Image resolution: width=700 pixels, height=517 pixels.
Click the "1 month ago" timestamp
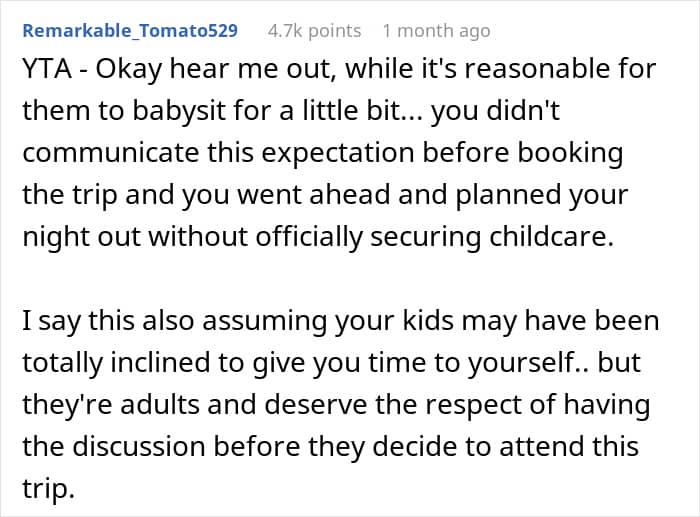click(437, 31)
